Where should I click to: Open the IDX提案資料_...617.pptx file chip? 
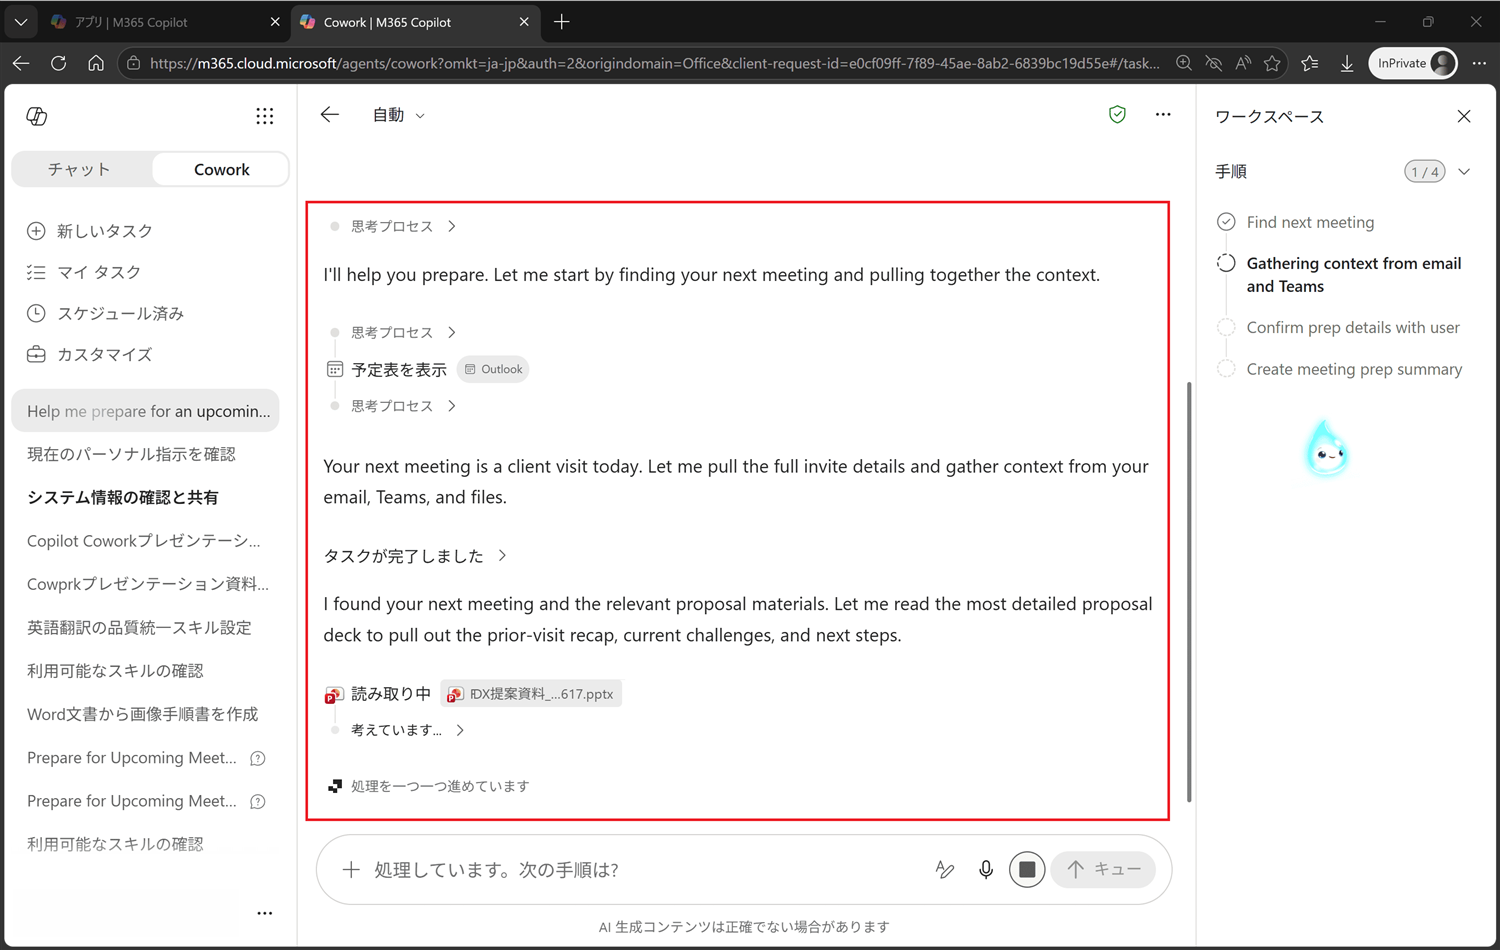(x=531, y=694)
